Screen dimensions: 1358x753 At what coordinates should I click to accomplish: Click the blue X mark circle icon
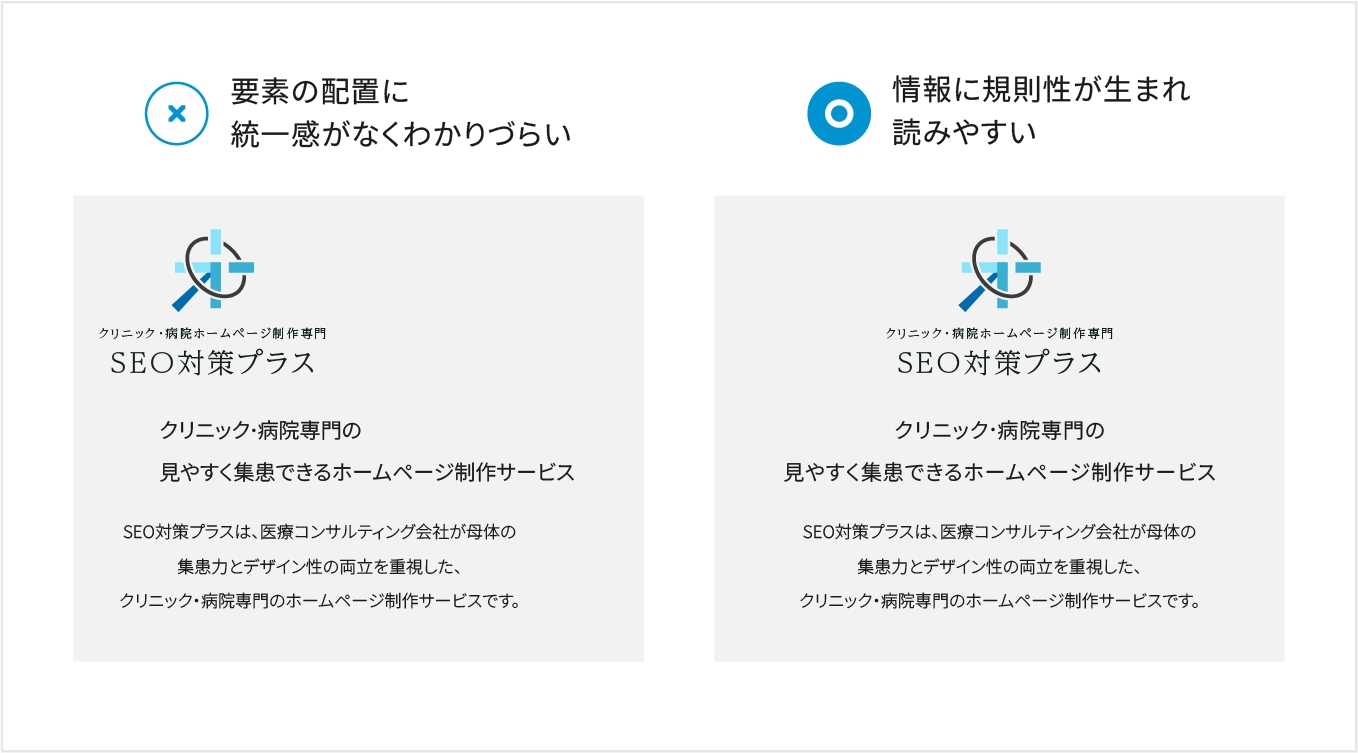[x=177, y=113]
